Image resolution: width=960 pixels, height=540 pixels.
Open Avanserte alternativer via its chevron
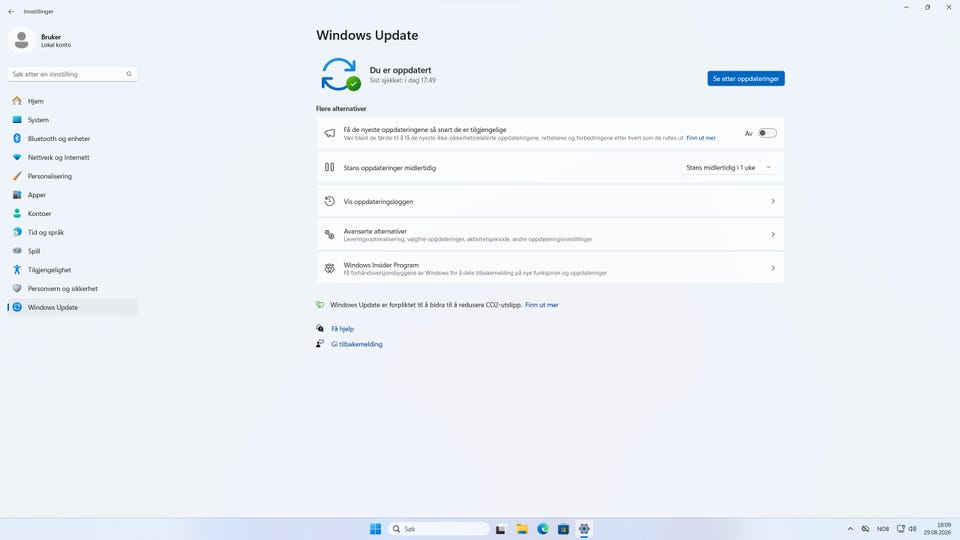(773, 234)
